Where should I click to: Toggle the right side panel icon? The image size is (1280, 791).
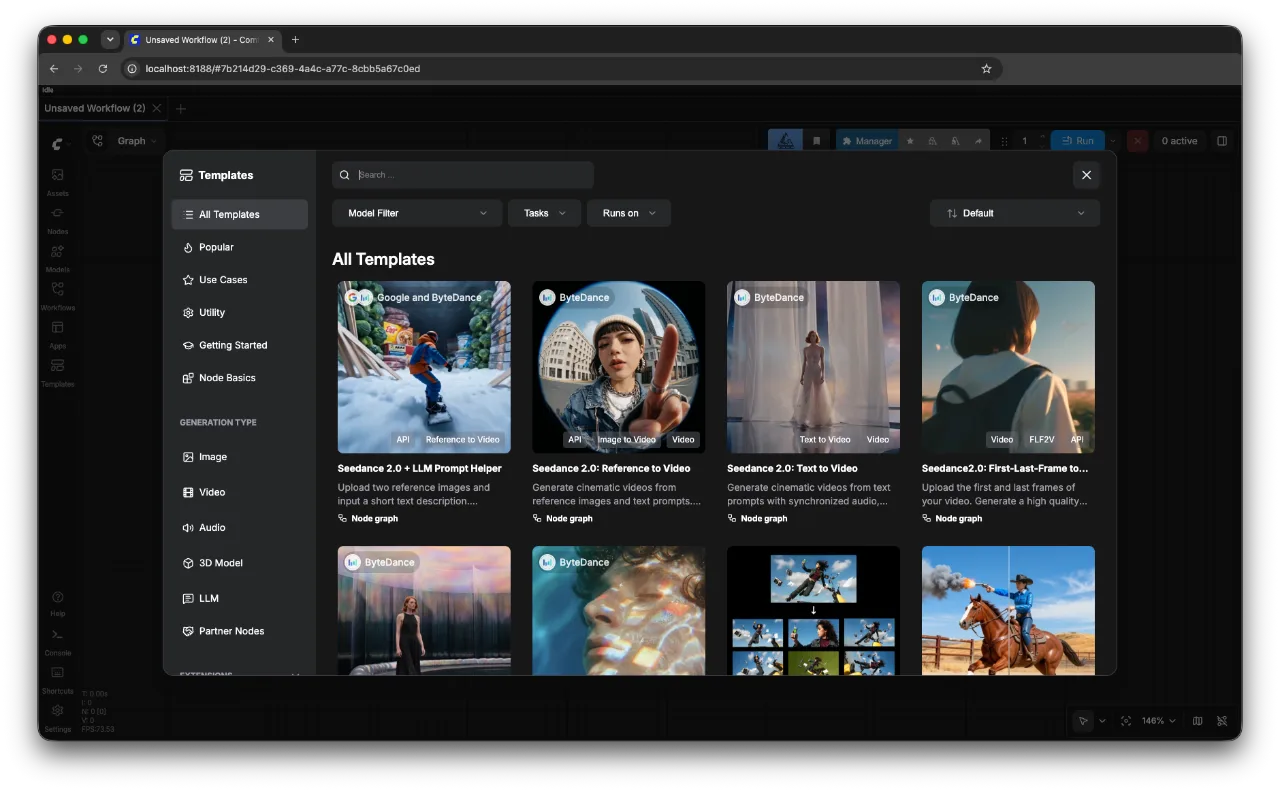click(1222, 141)
